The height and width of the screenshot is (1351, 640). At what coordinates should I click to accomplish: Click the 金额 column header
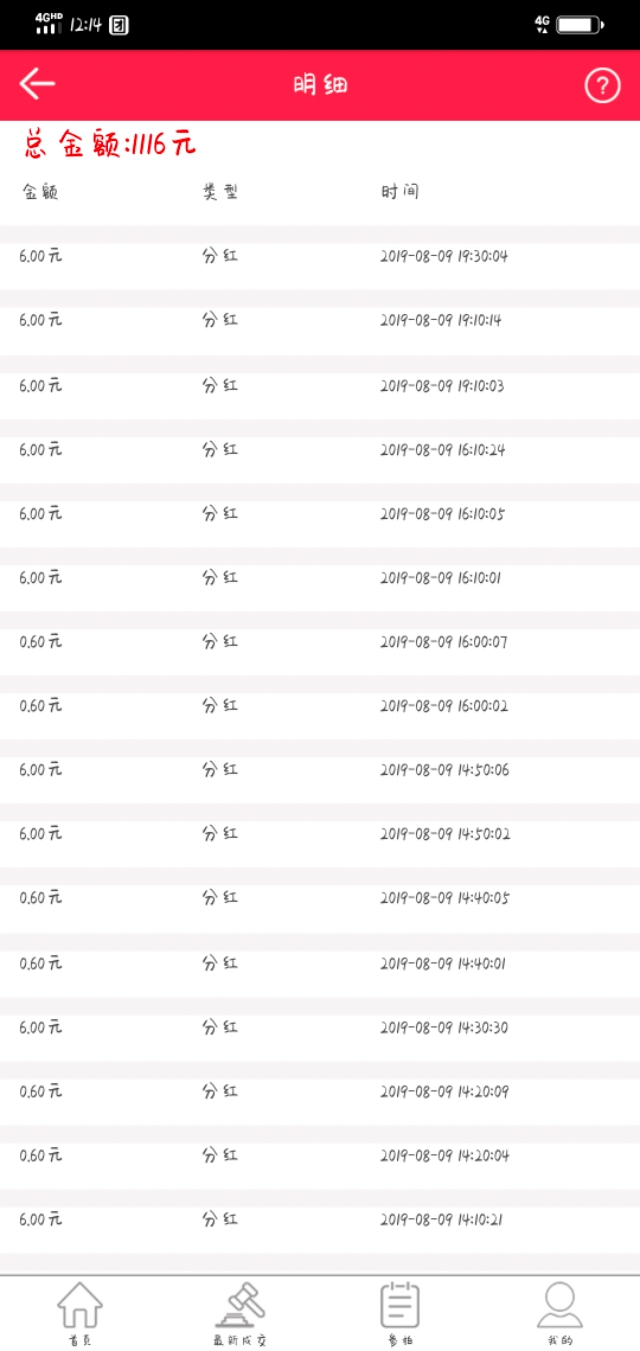pyautogui.click(x=41, y=192)
